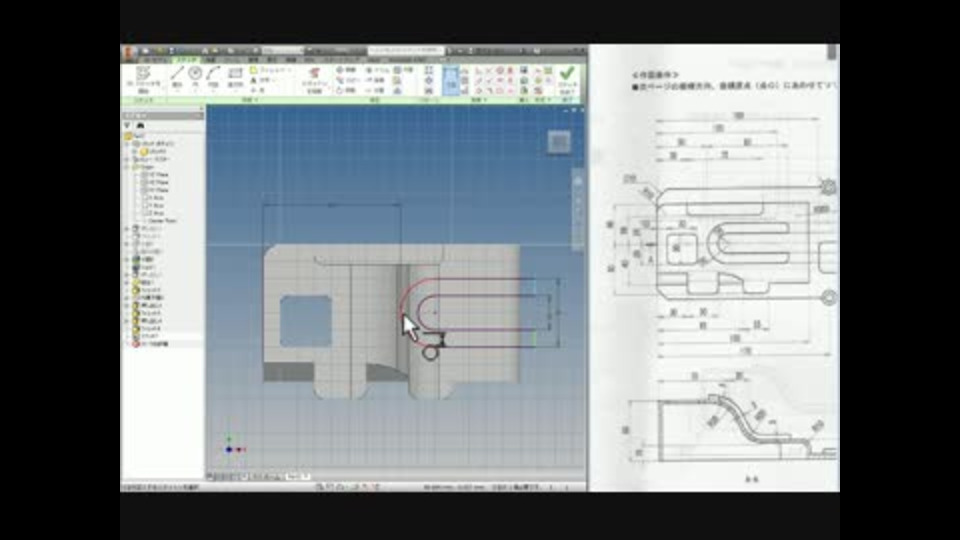This screenshot has width=960, height=540.
Task: Collapse the Origin folder in browser
Action: 128,167
